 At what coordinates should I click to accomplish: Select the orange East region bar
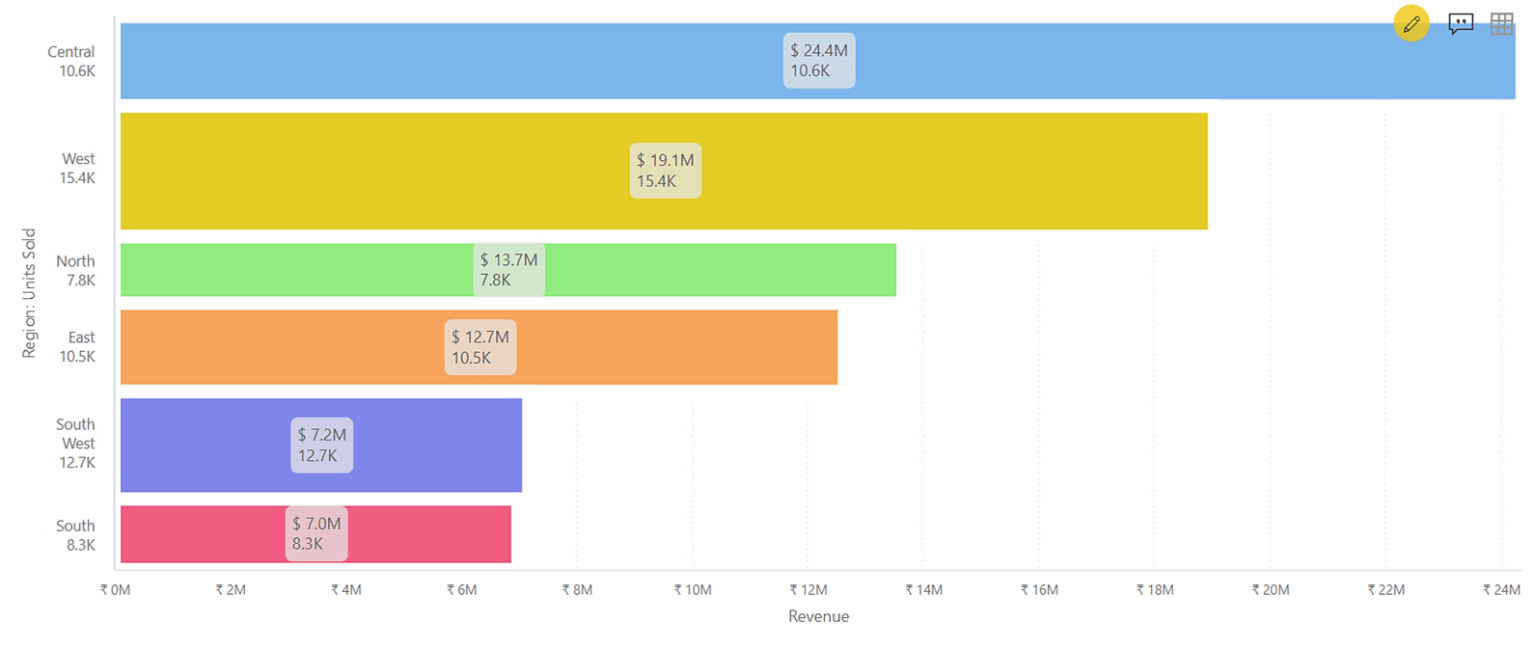650,347
